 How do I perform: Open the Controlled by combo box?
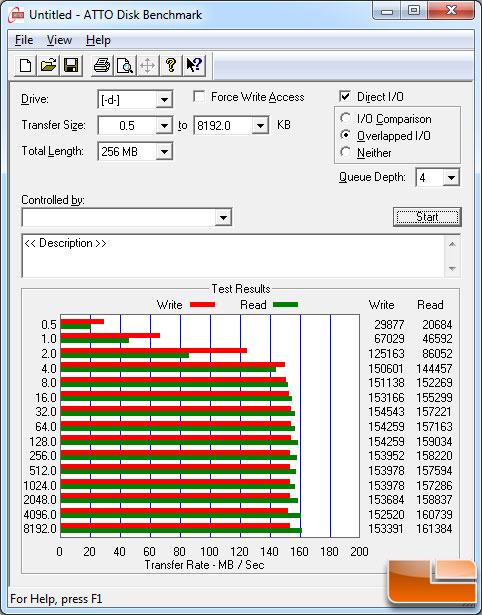[127, 217]
